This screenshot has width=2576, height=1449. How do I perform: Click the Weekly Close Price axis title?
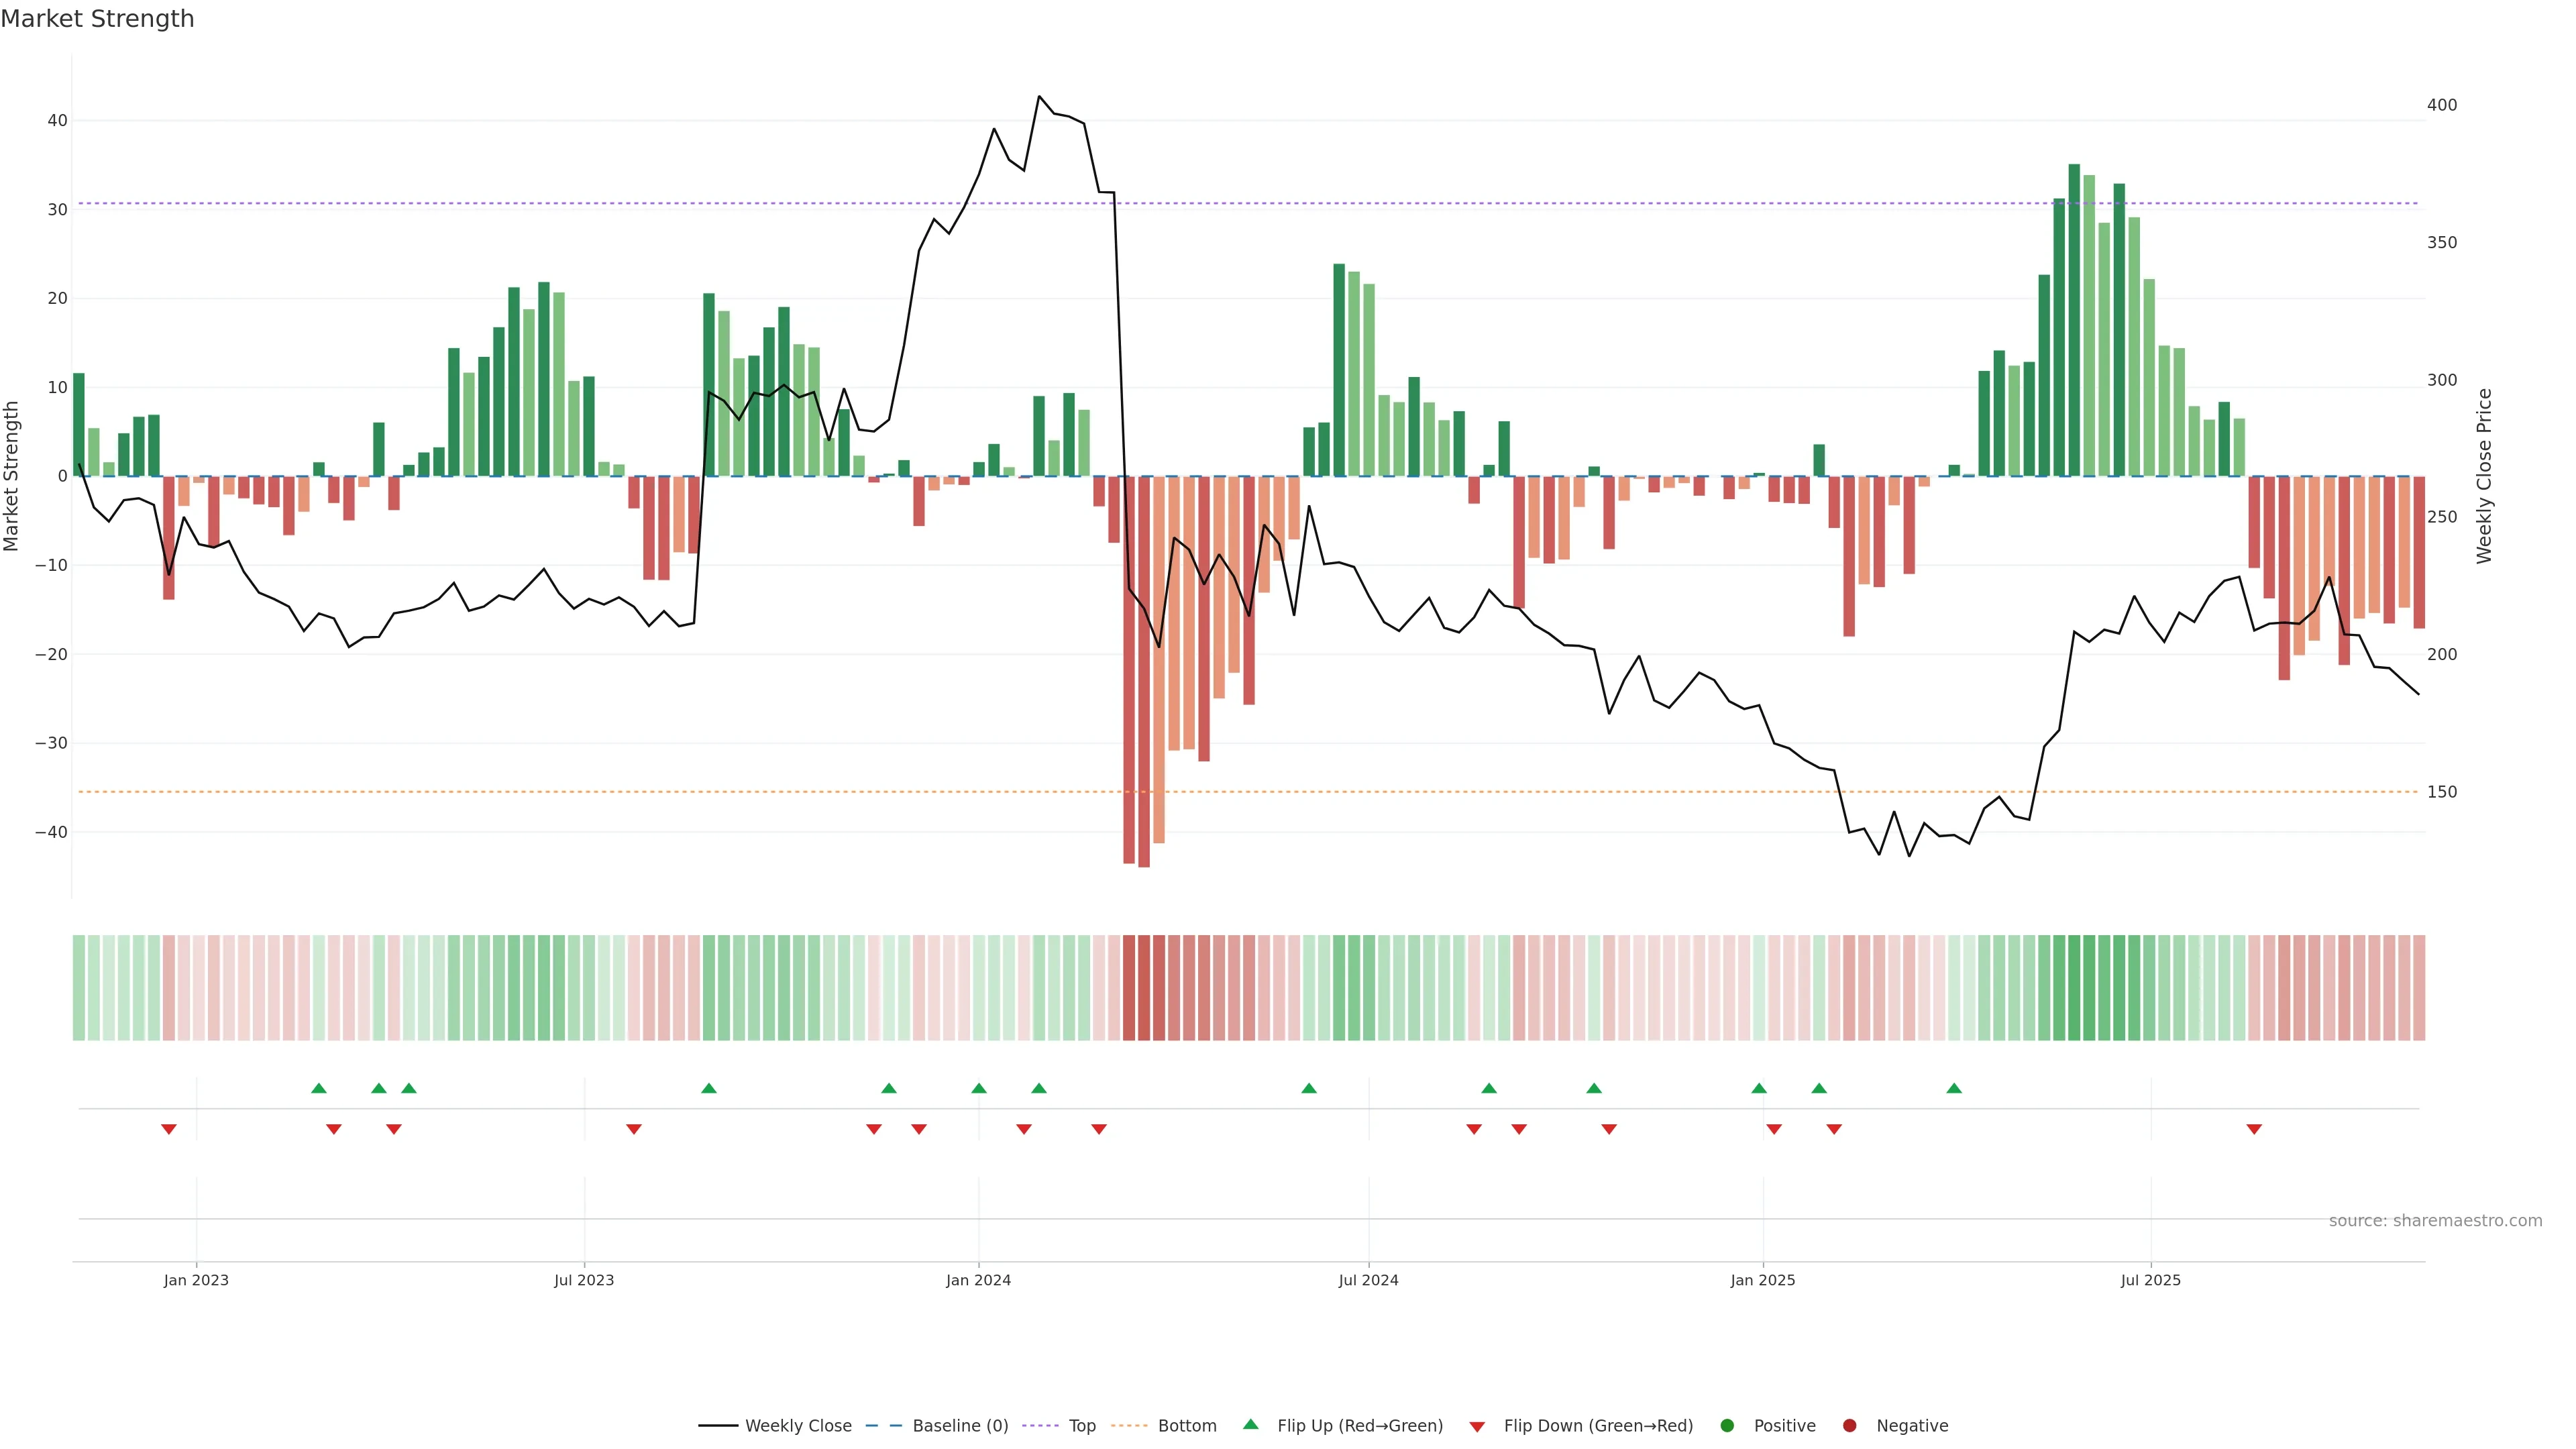point(2484,476)
